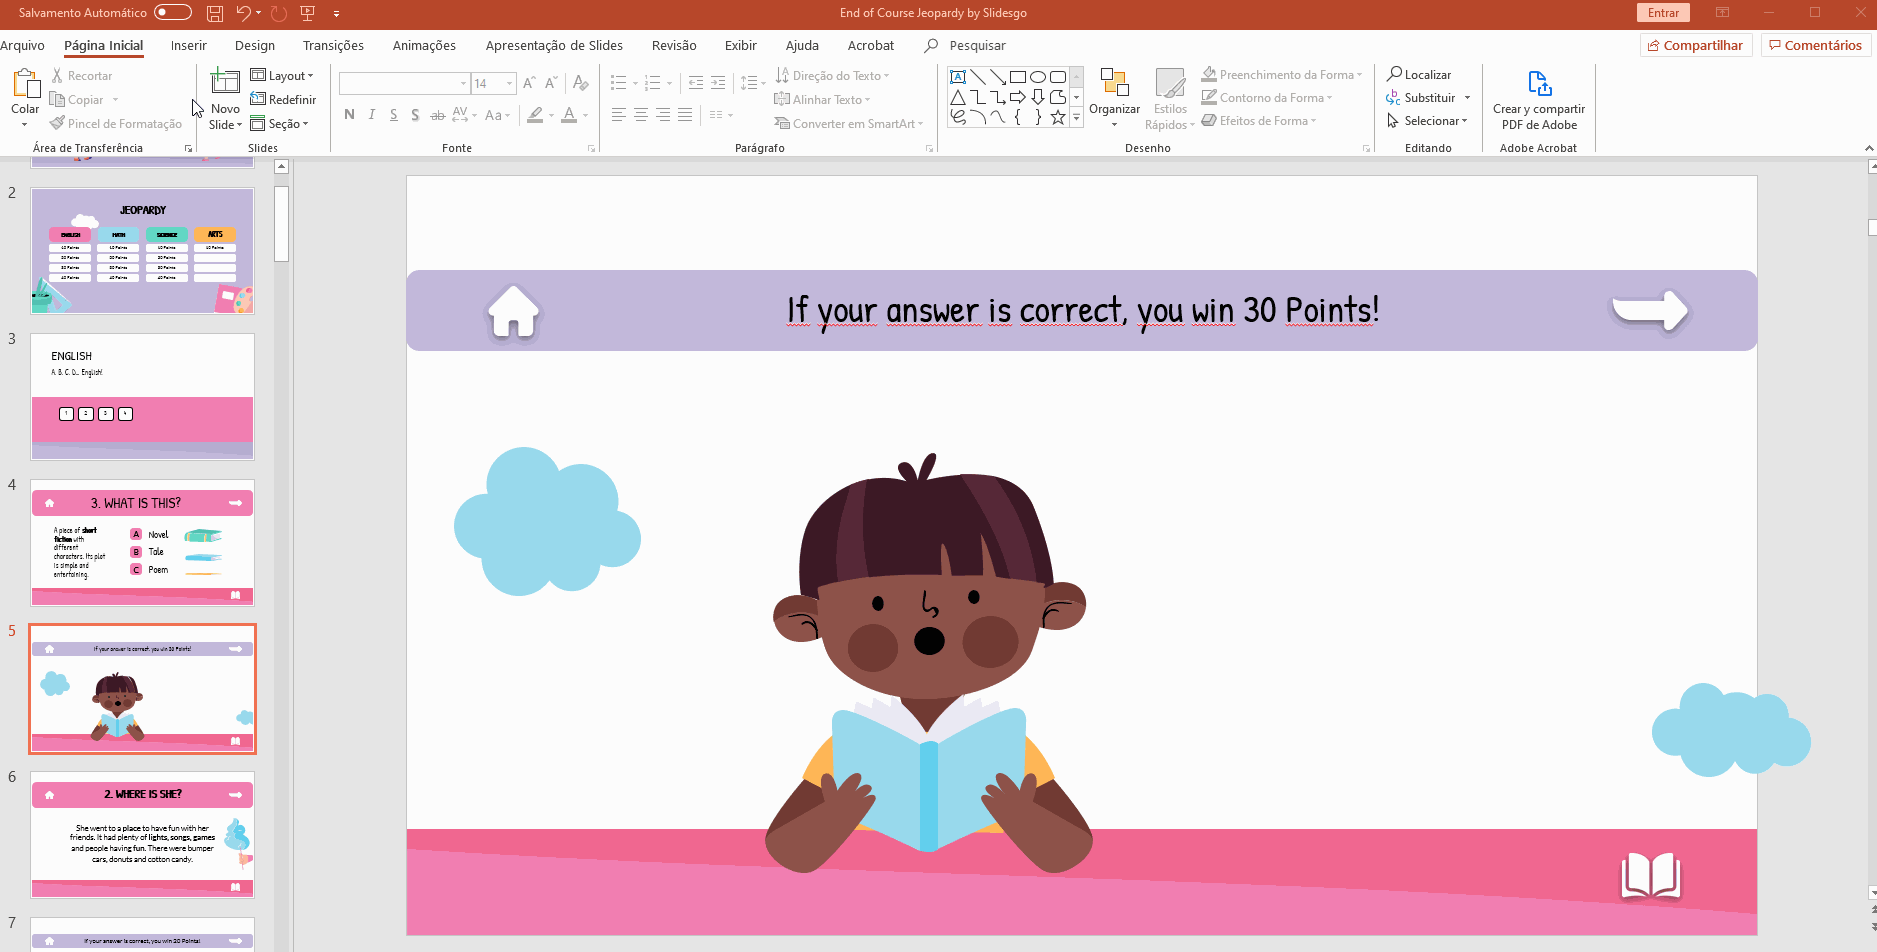Click increase indent level icon
1877x952 pixels.
(718, 83)
